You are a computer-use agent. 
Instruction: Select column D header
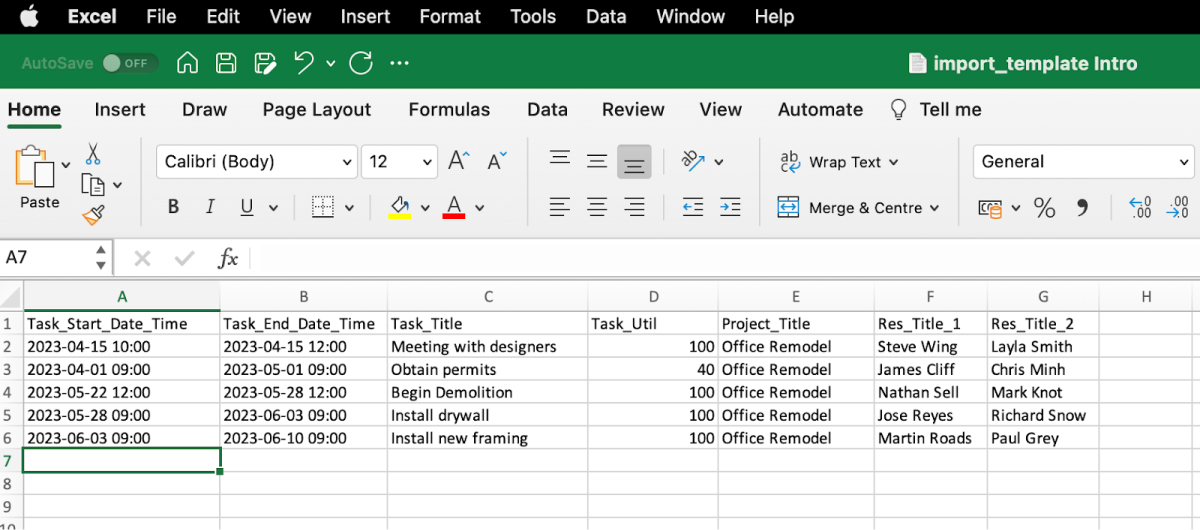653,297
